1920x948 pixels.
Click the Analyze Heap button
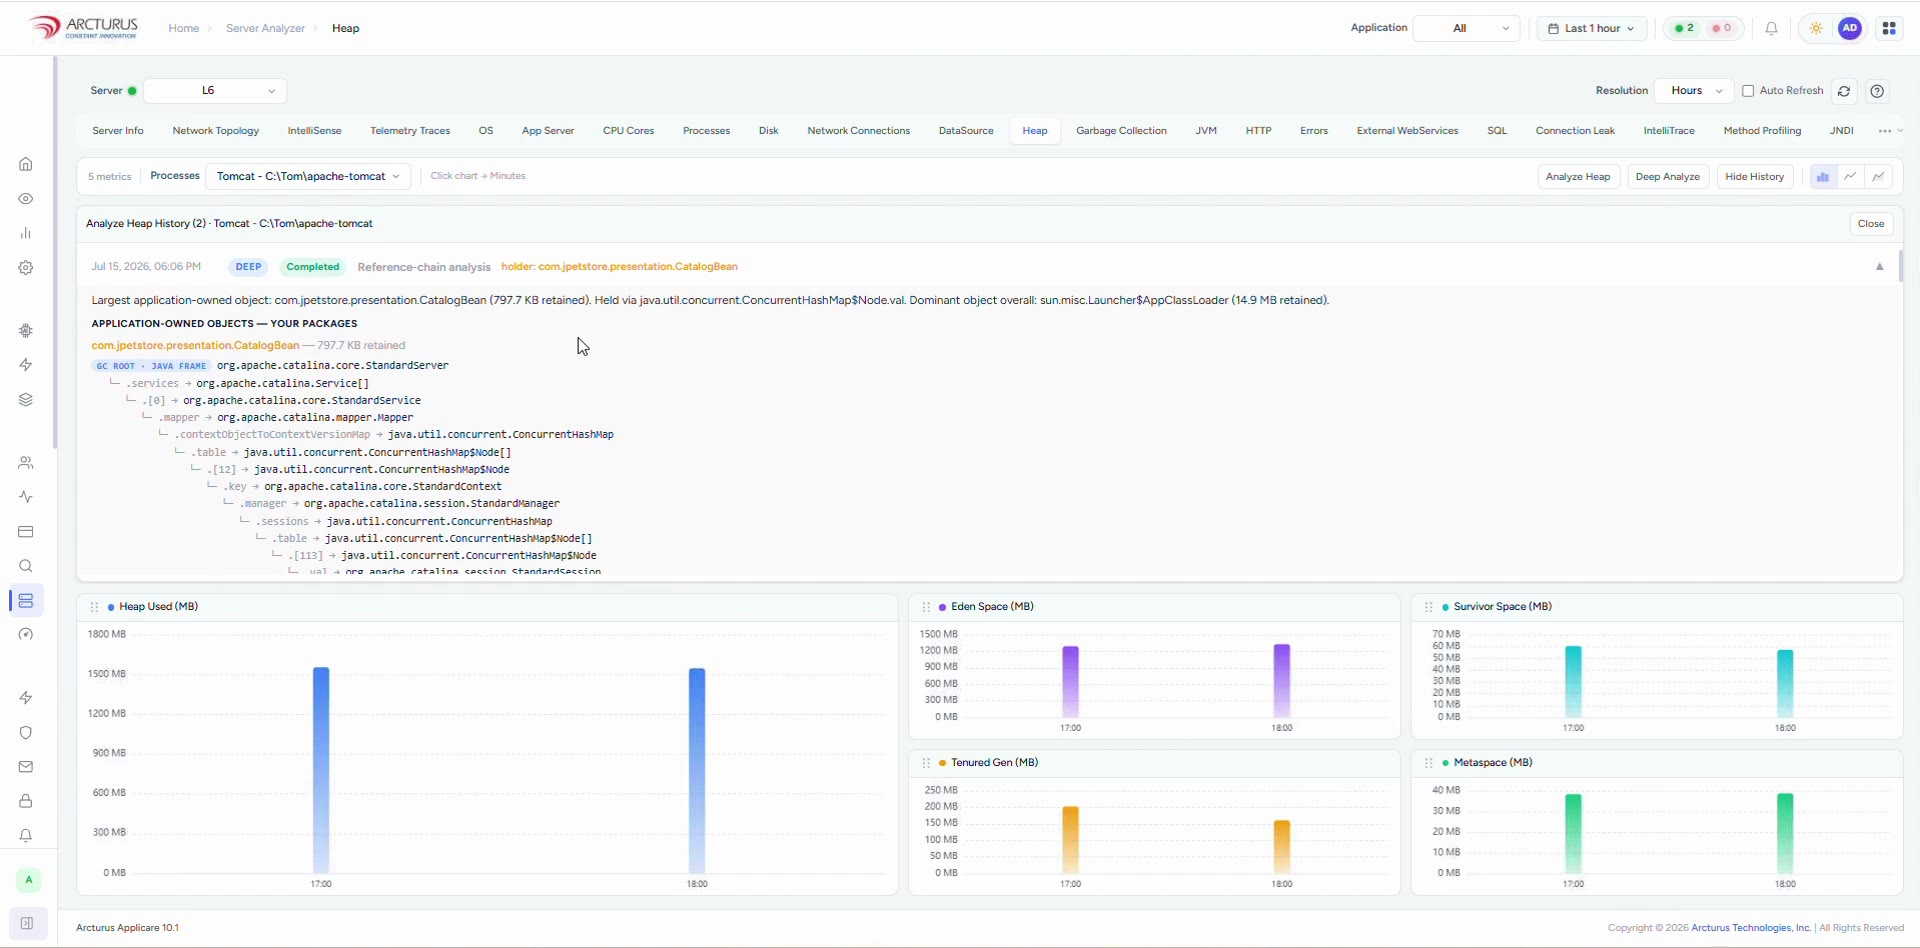[x=1578, y=177]
